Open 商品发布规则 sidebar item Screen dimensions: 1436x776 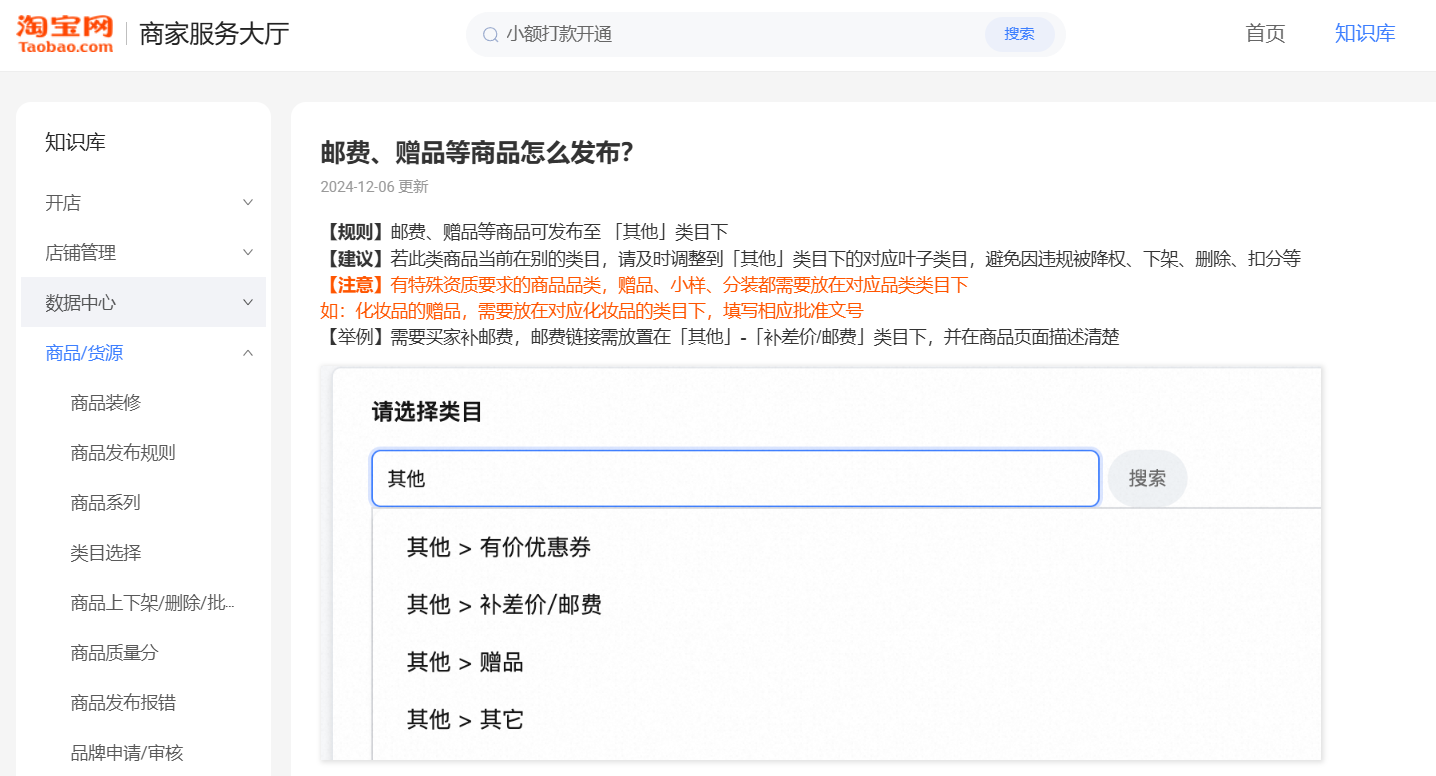(123, 453)
